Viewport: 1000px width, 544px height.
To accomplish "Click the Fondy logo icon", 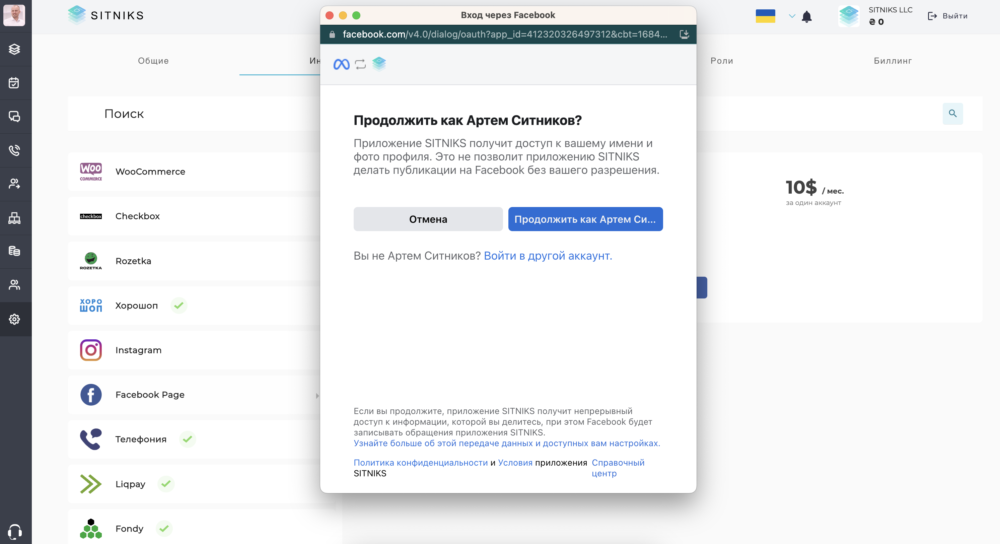I will coord(91,529).
